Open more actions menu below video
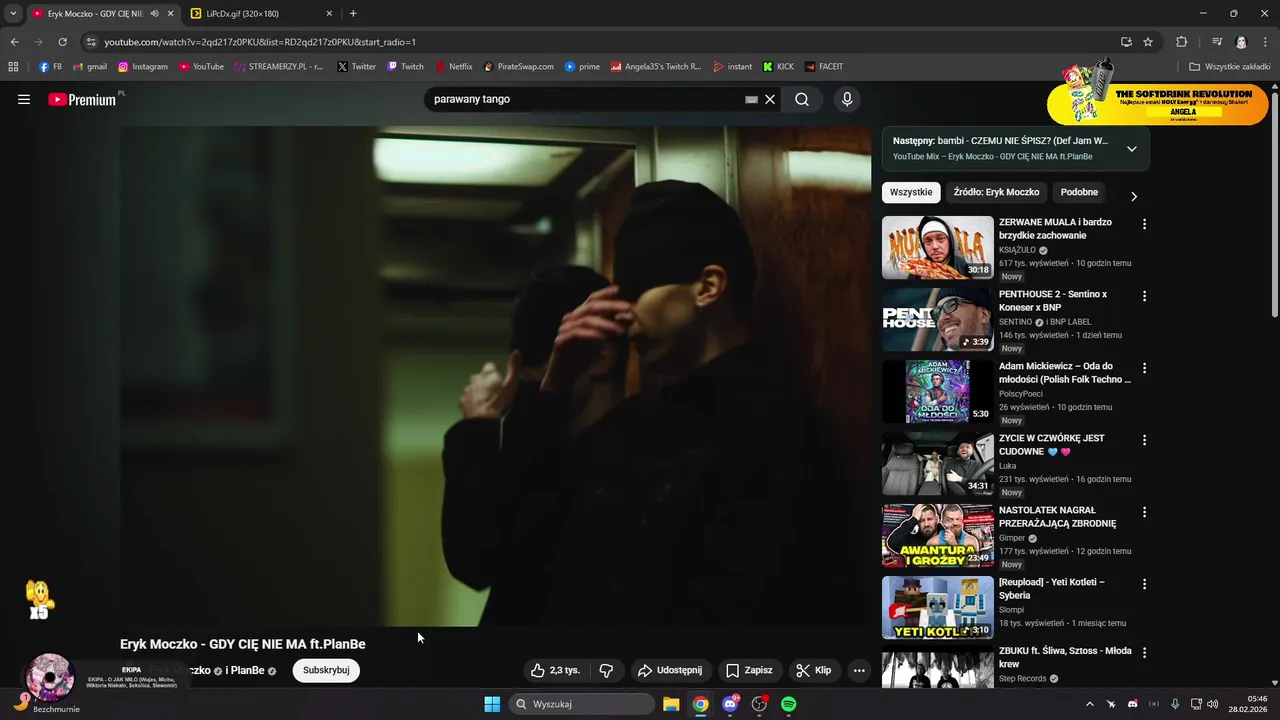The width and height of the screenshot is (1280, 720). point(859,670)
